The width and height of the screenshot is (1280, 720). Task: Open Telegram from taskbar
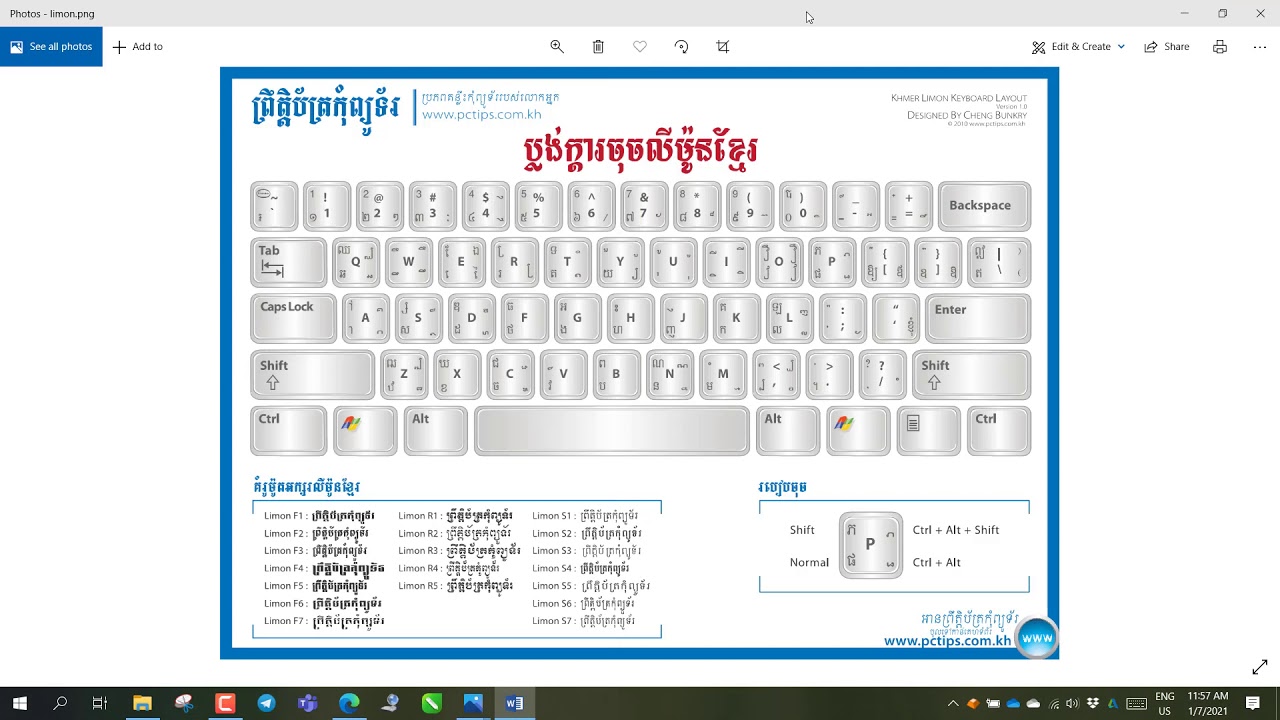tap(266, 703)
